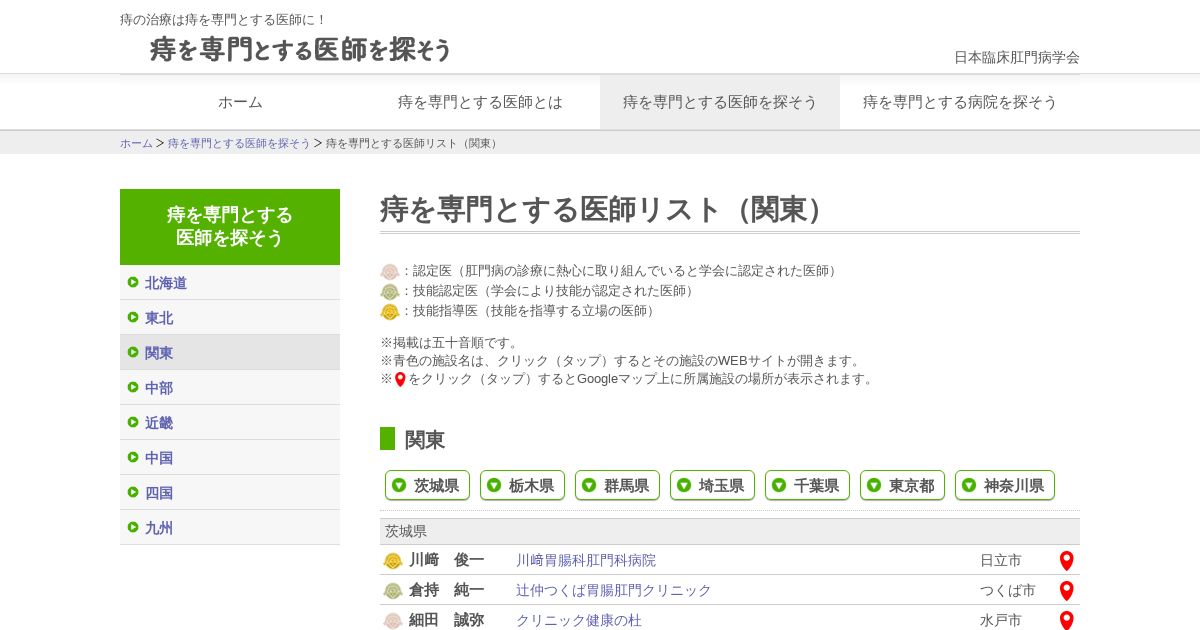Jump to the 茨城県 section

(427, 485)
